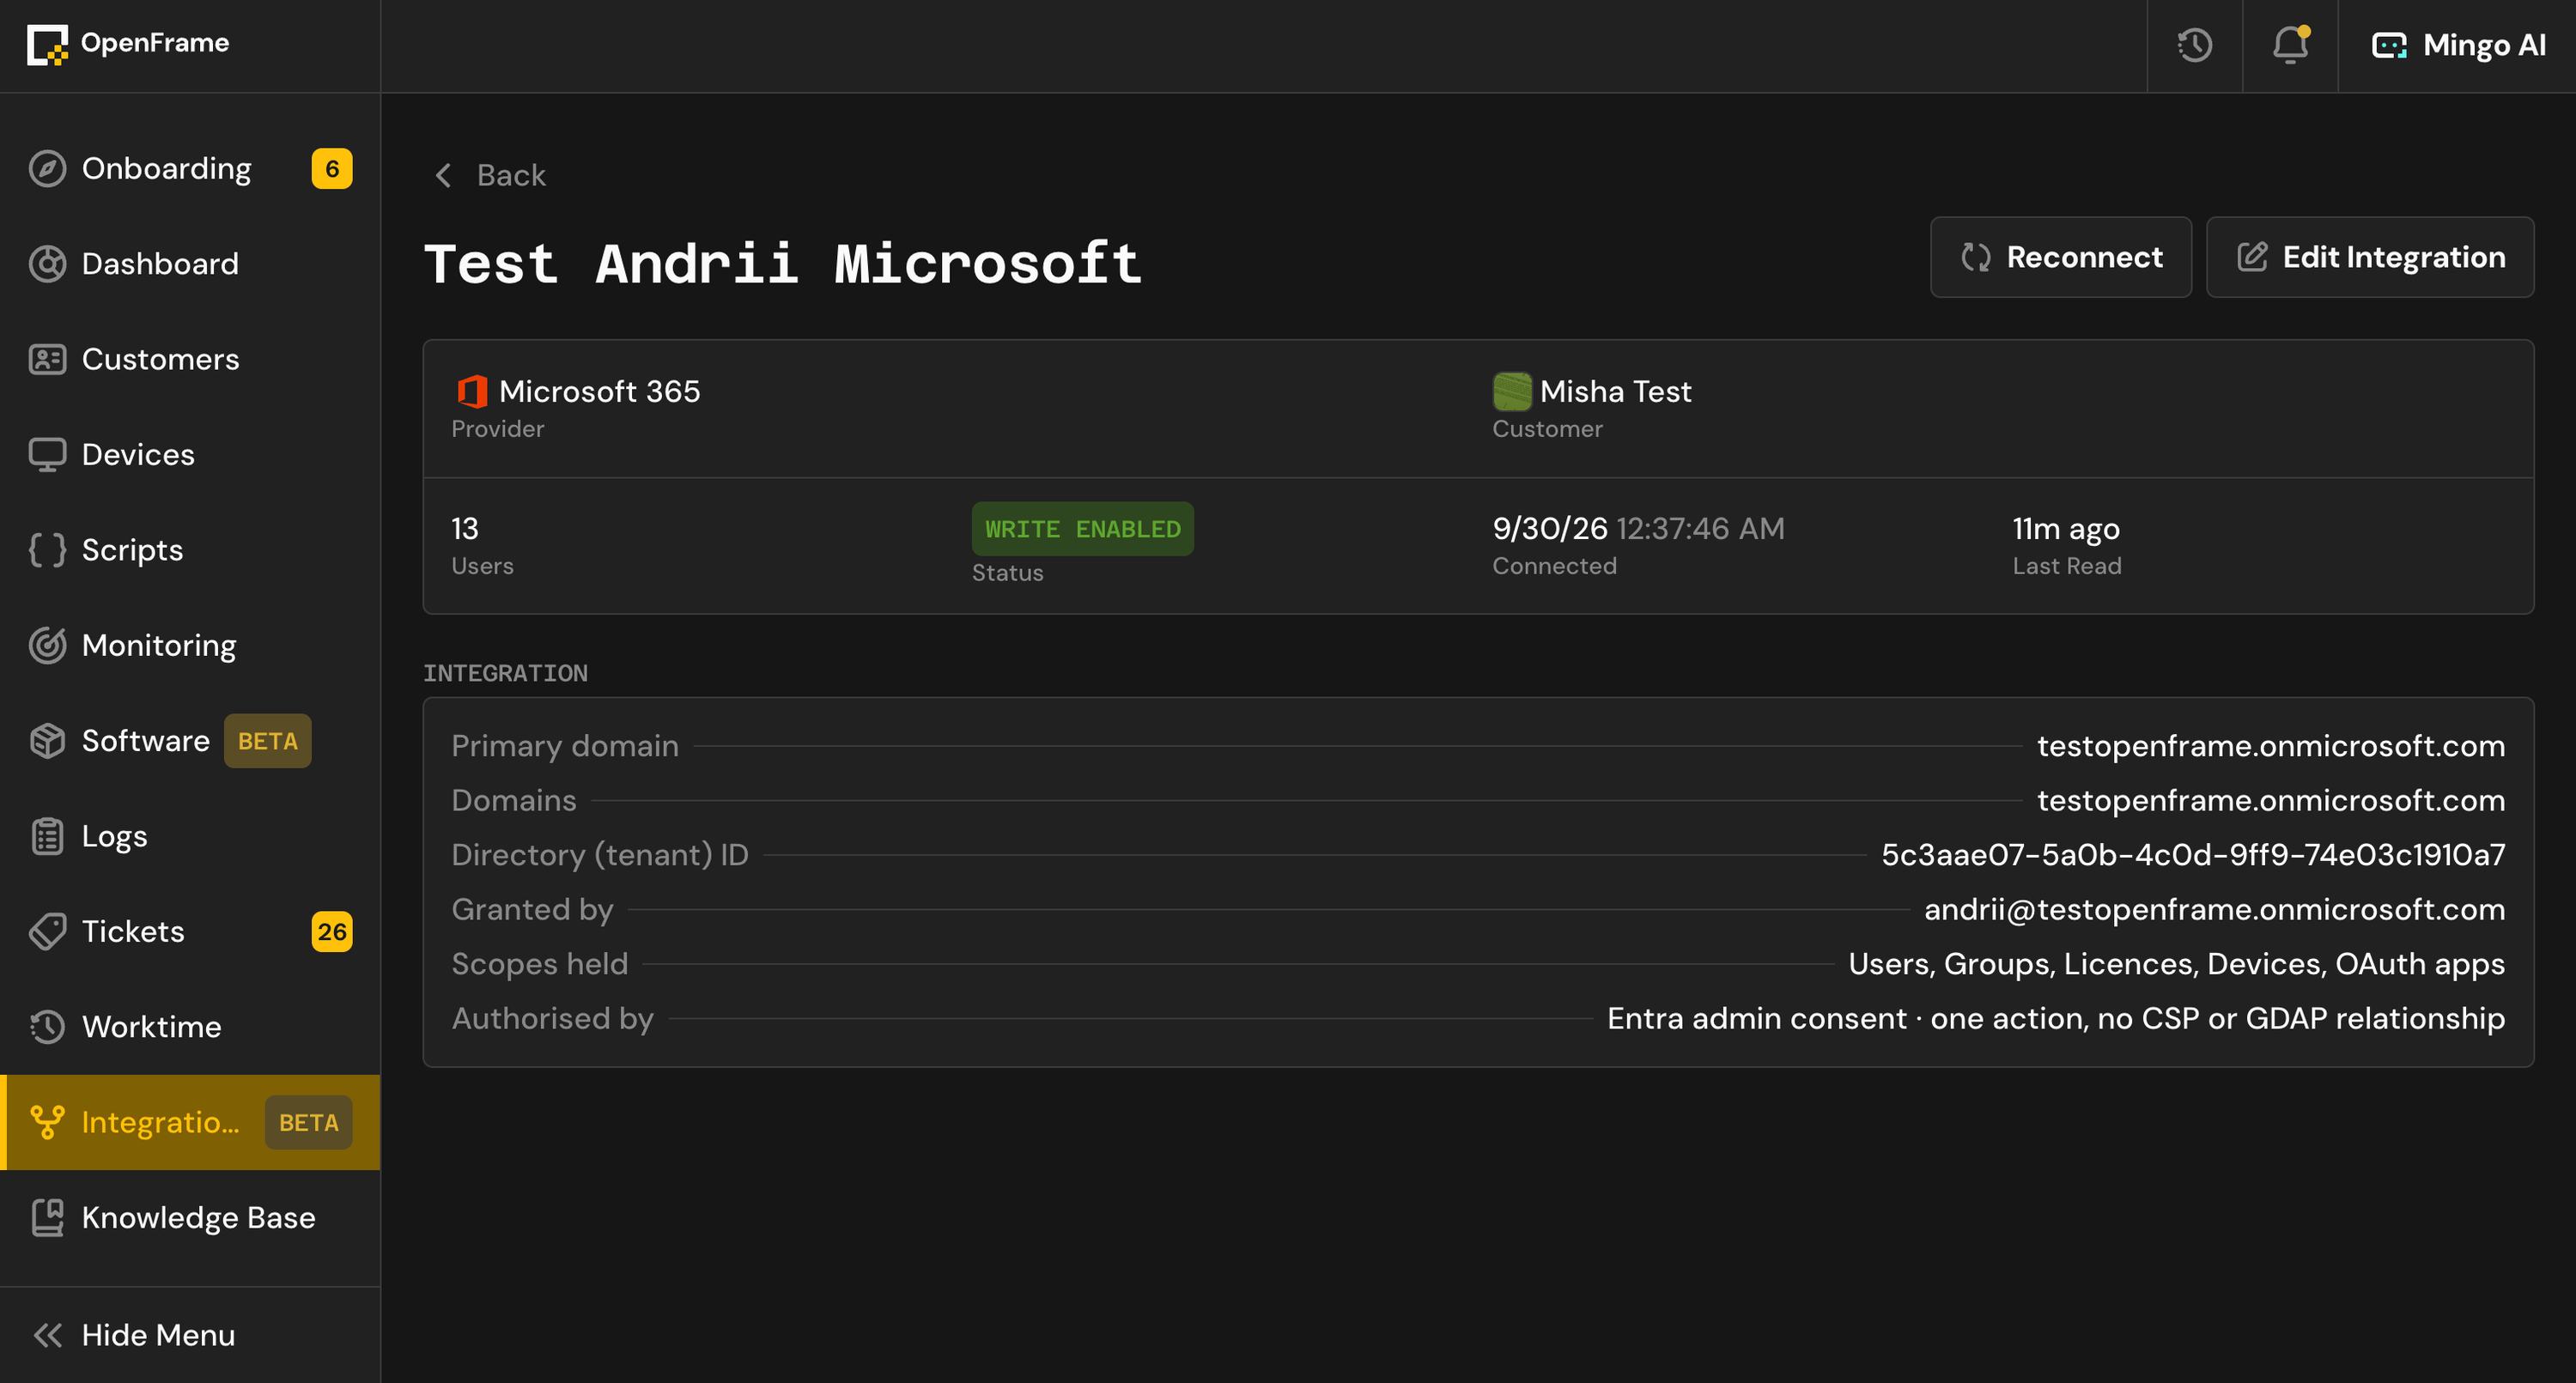Click the 13 Users count

point(465,528)
